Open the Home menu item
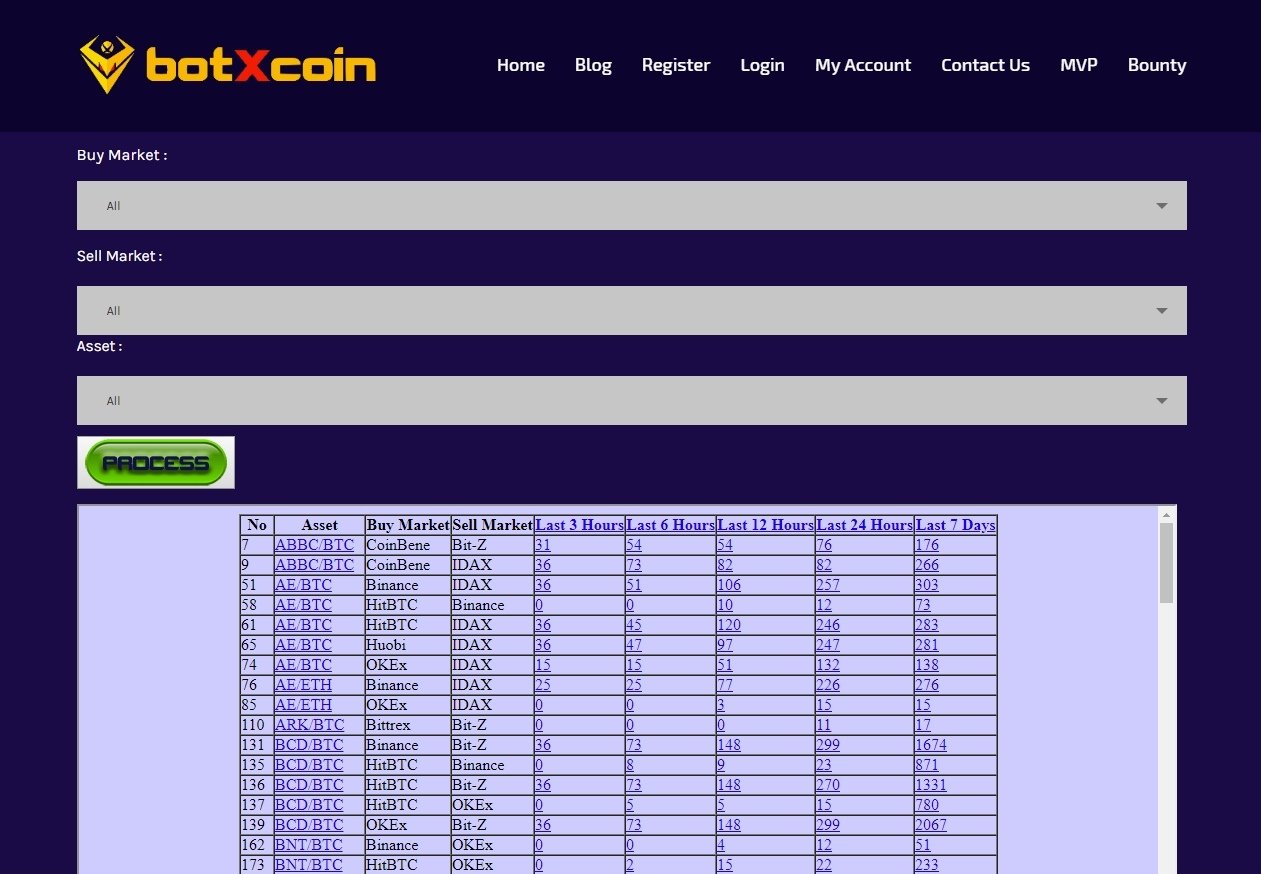The width and height of the screenshot is (1261, 874). pyautogui.click(x=521, y=65)
